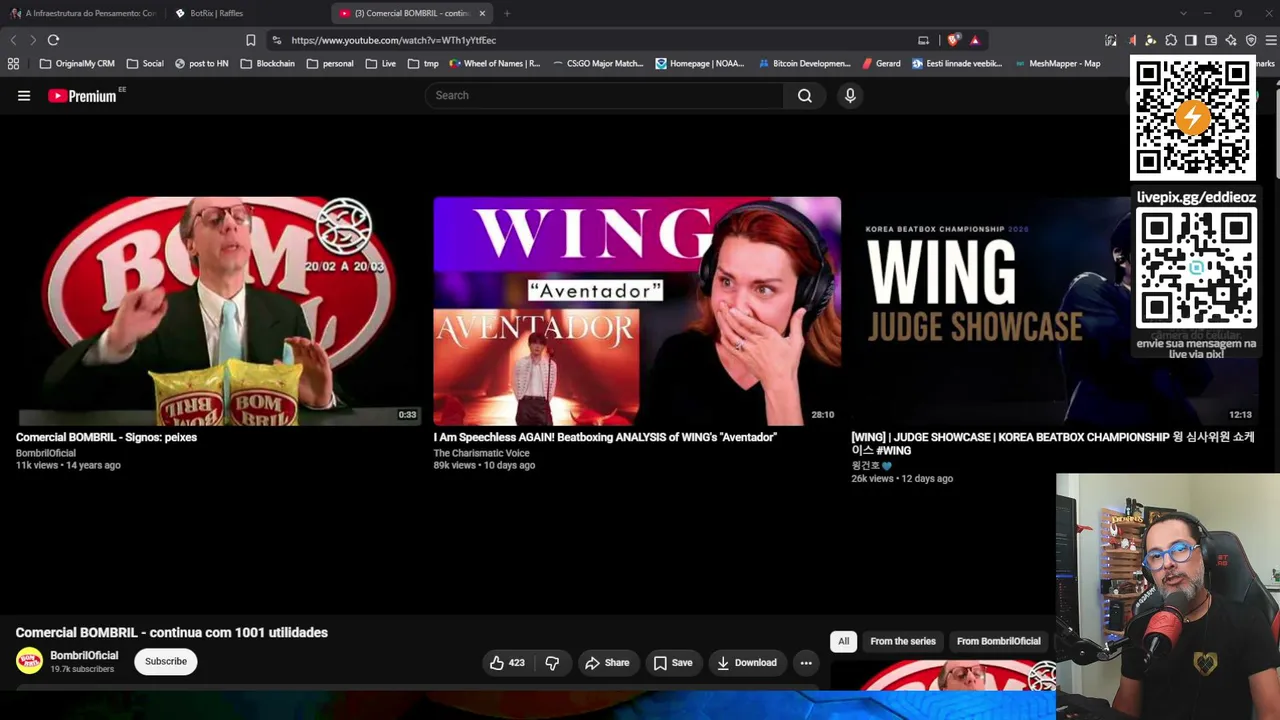Screen dimensions: 1280x720
Task: Open the Live bookmark folder
Action: [x=381, y=63]
